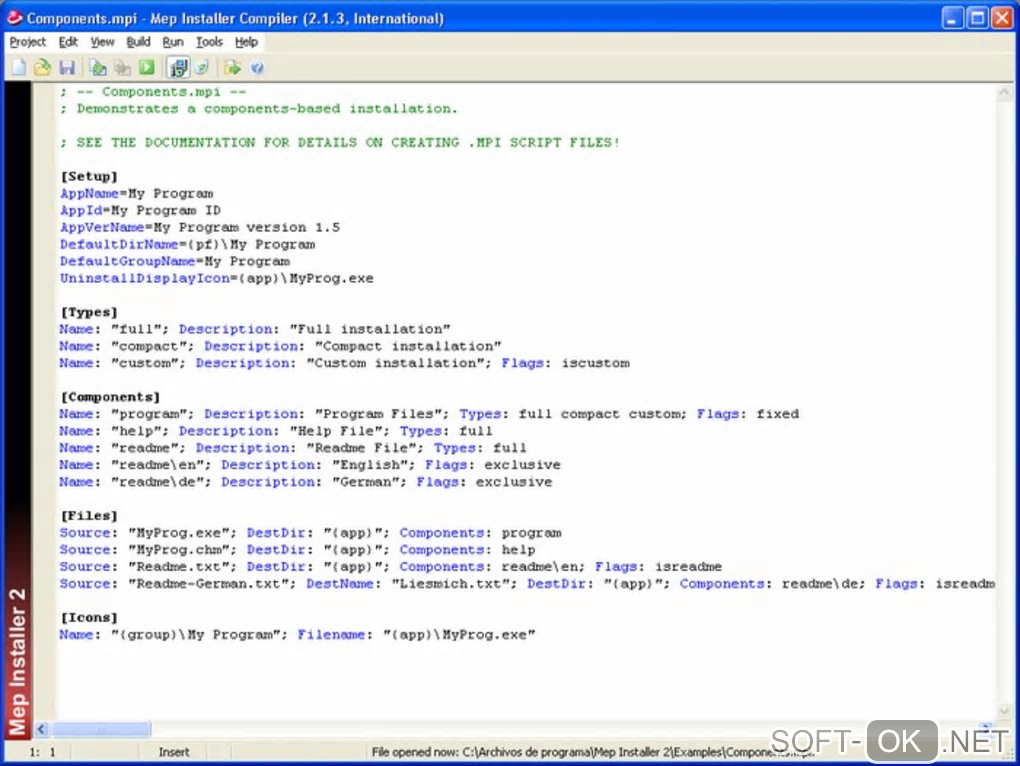This screenshot has height=766, width=1020.
Task: Click the vertical scrollbar down arrow
Action: (1004, 711)
